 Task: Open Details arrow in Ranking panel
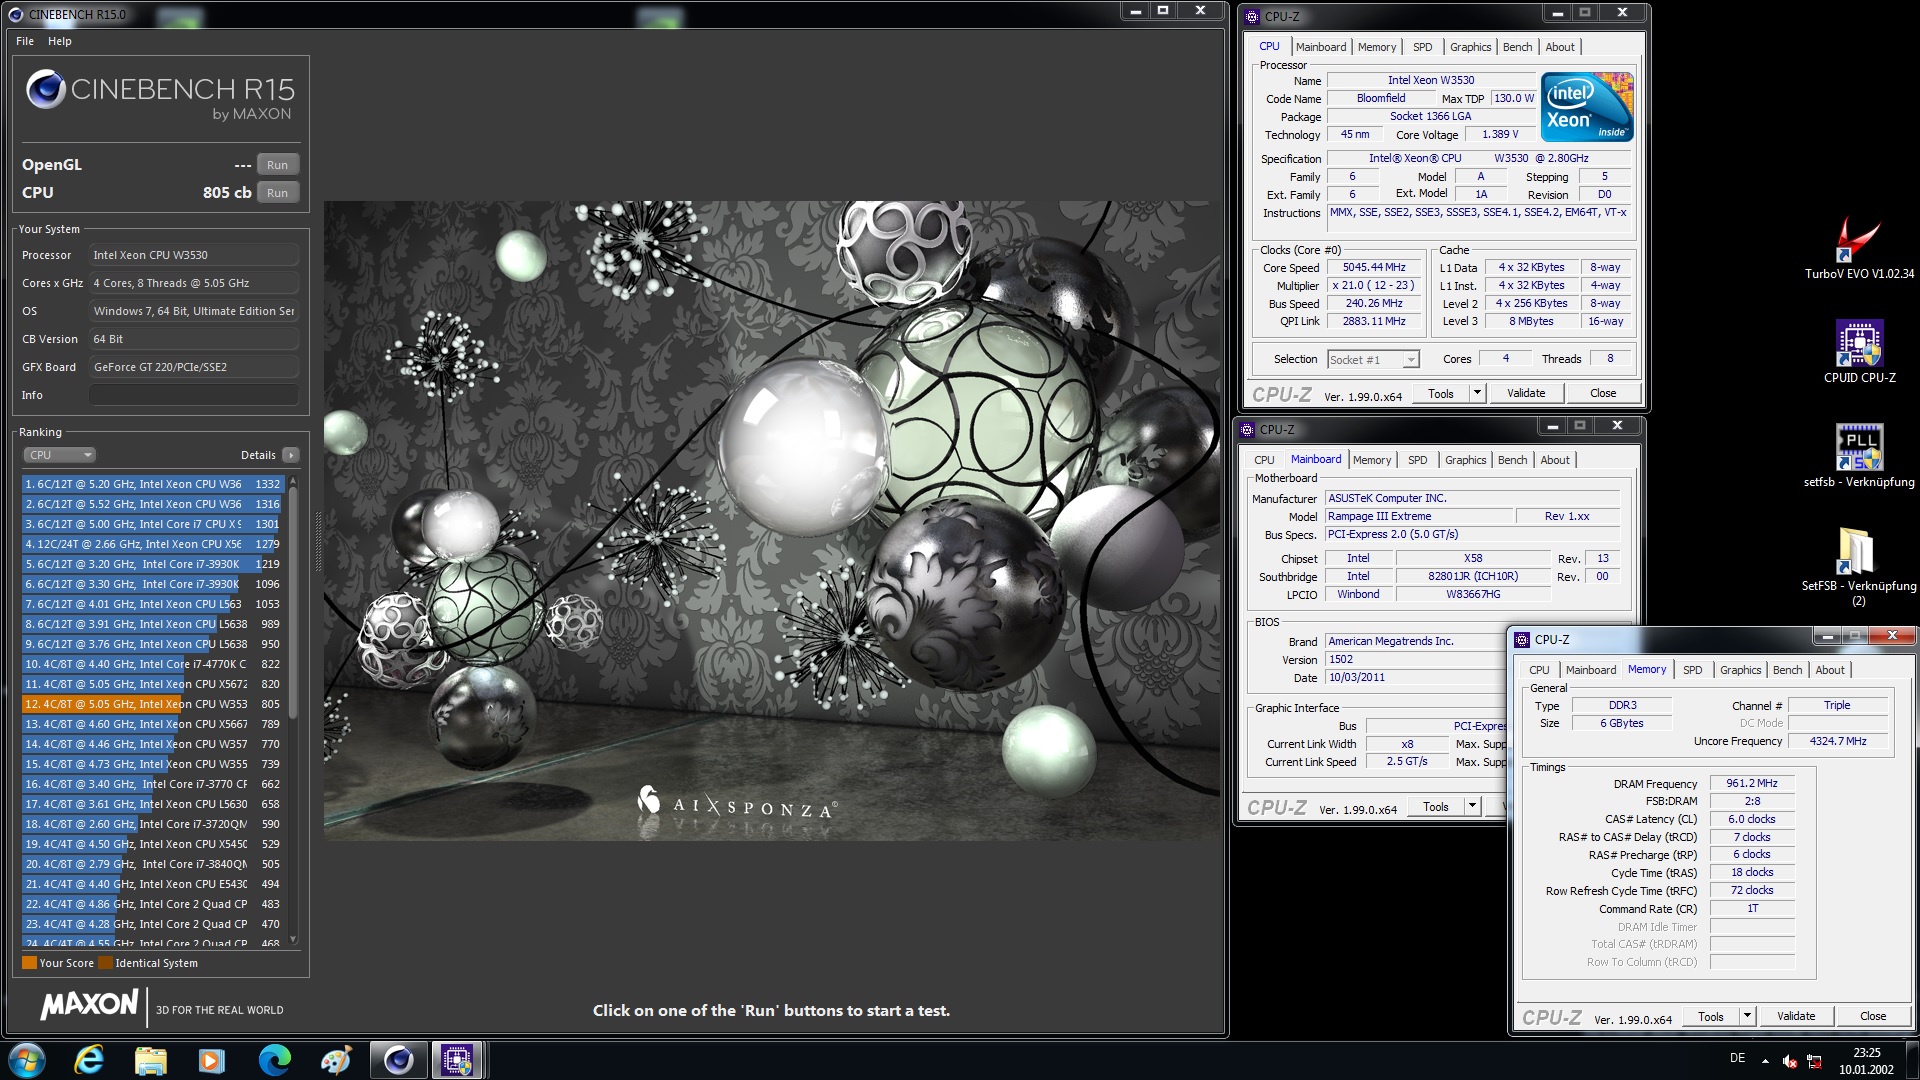[x=291, y=455]
